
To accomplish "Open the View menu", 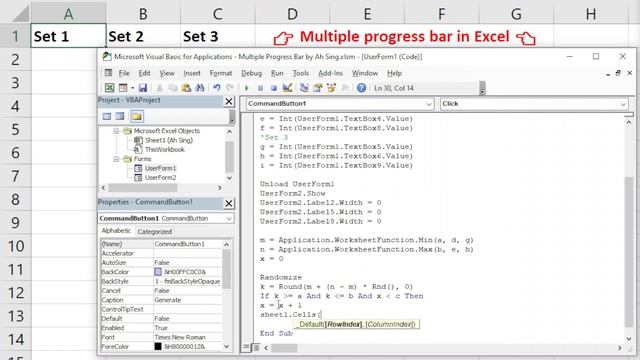I will pos(167,73).
